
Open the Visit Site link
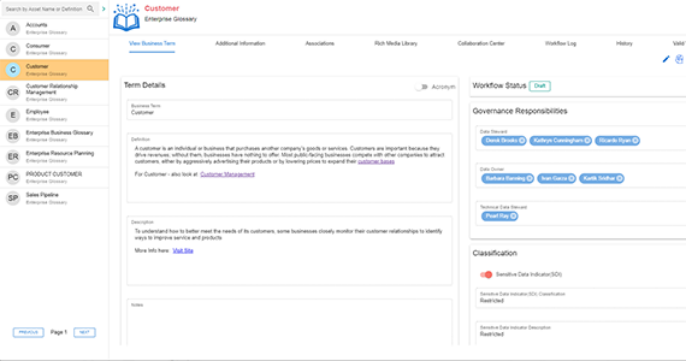coord(183,251)
